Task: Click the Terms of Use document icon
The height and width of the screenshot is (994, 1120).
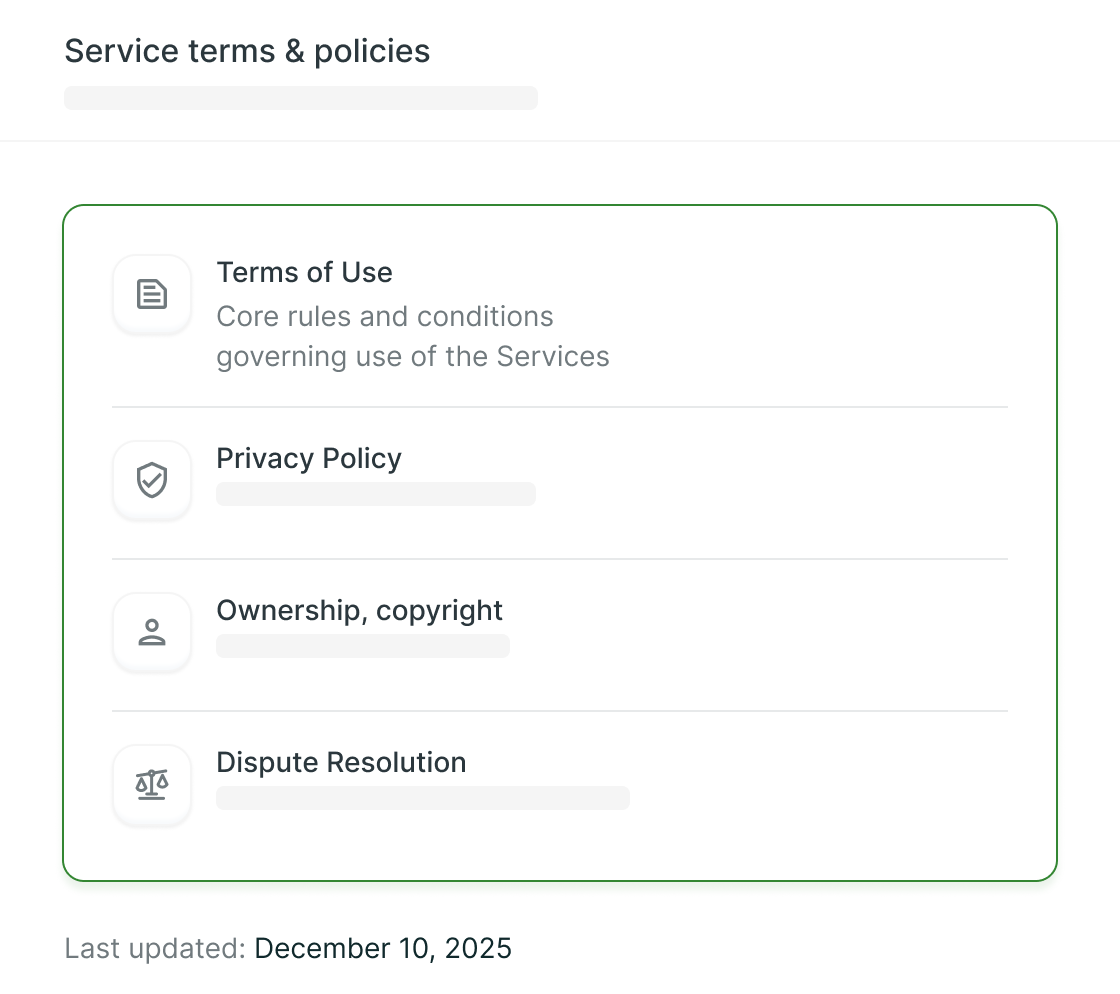Action: click(152, 294)
